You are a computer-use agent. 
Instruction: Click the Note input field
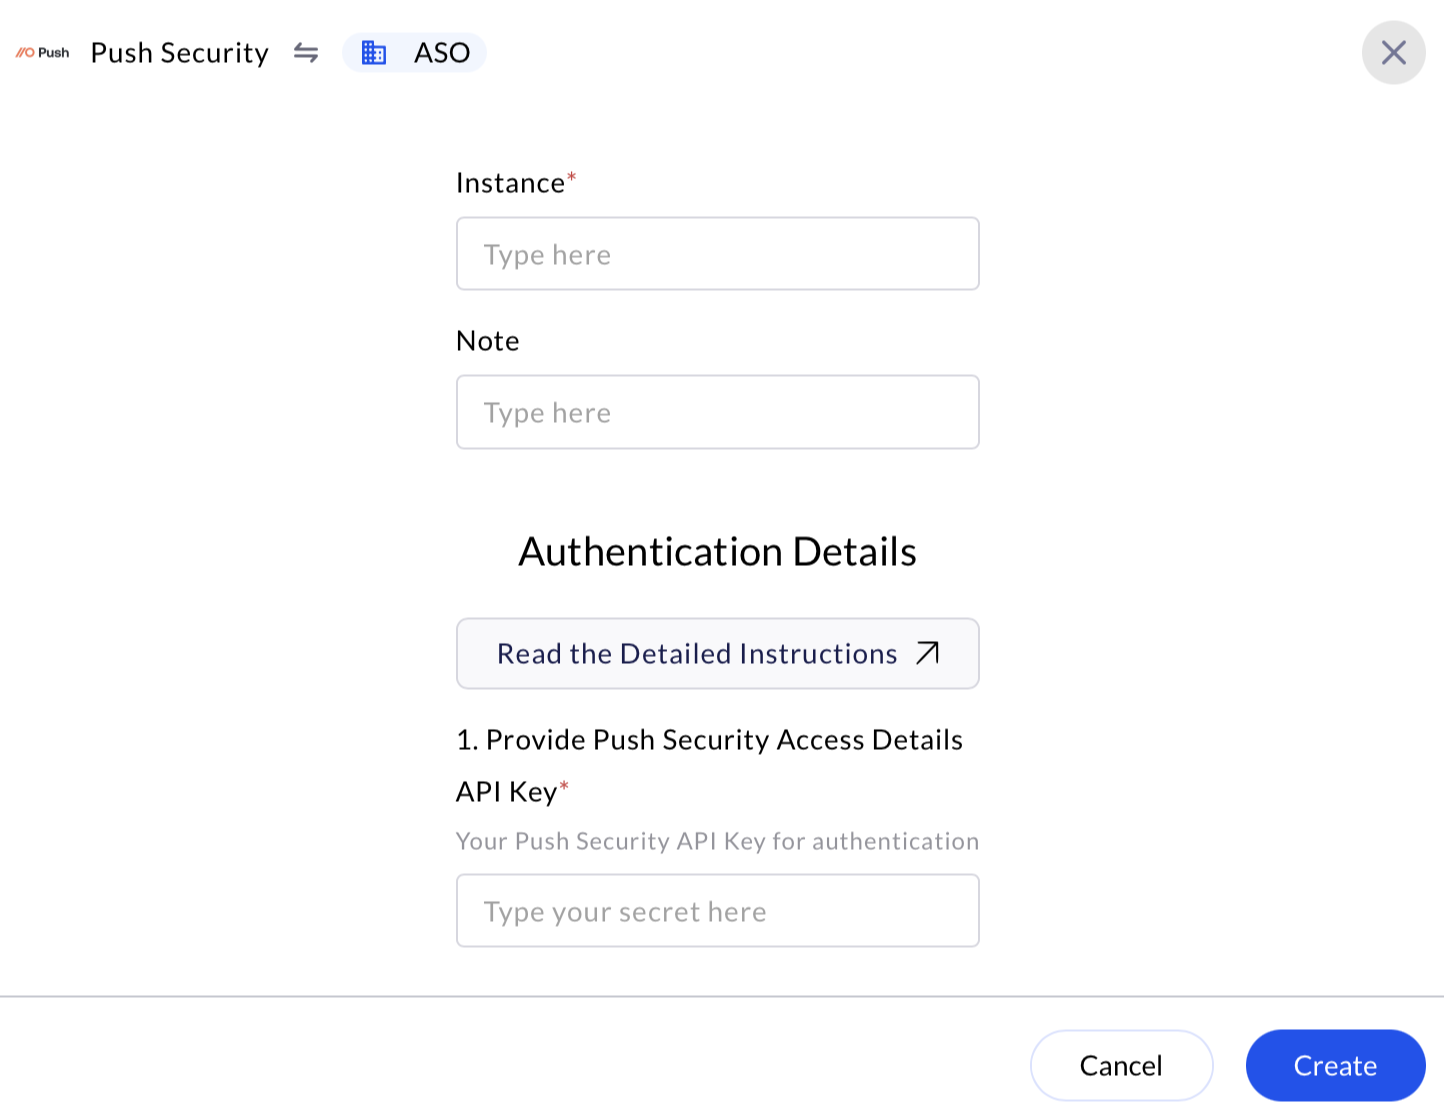717,412
